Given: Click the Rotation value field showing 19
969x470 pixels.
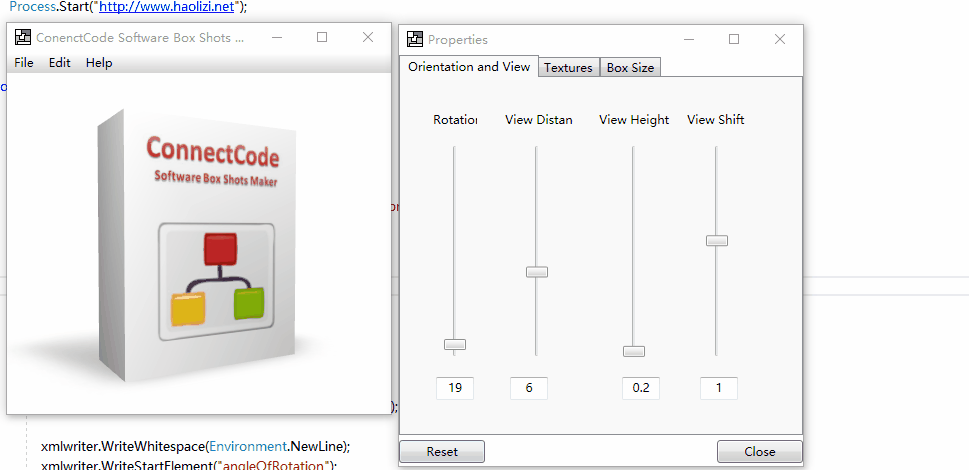Looking at the screenshot, I should tap(455, 388).
